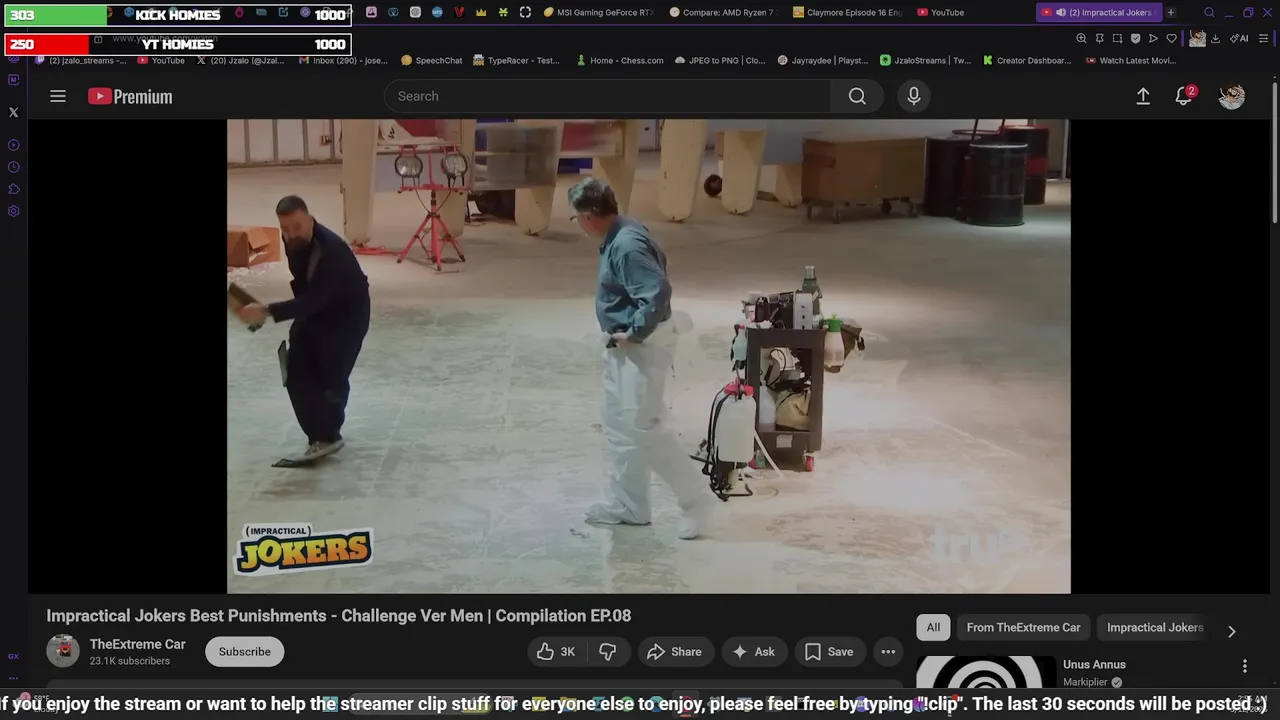Open the red V pinned tab
The width and height of the screenshot is (1280, 720).
pos(459,12)
